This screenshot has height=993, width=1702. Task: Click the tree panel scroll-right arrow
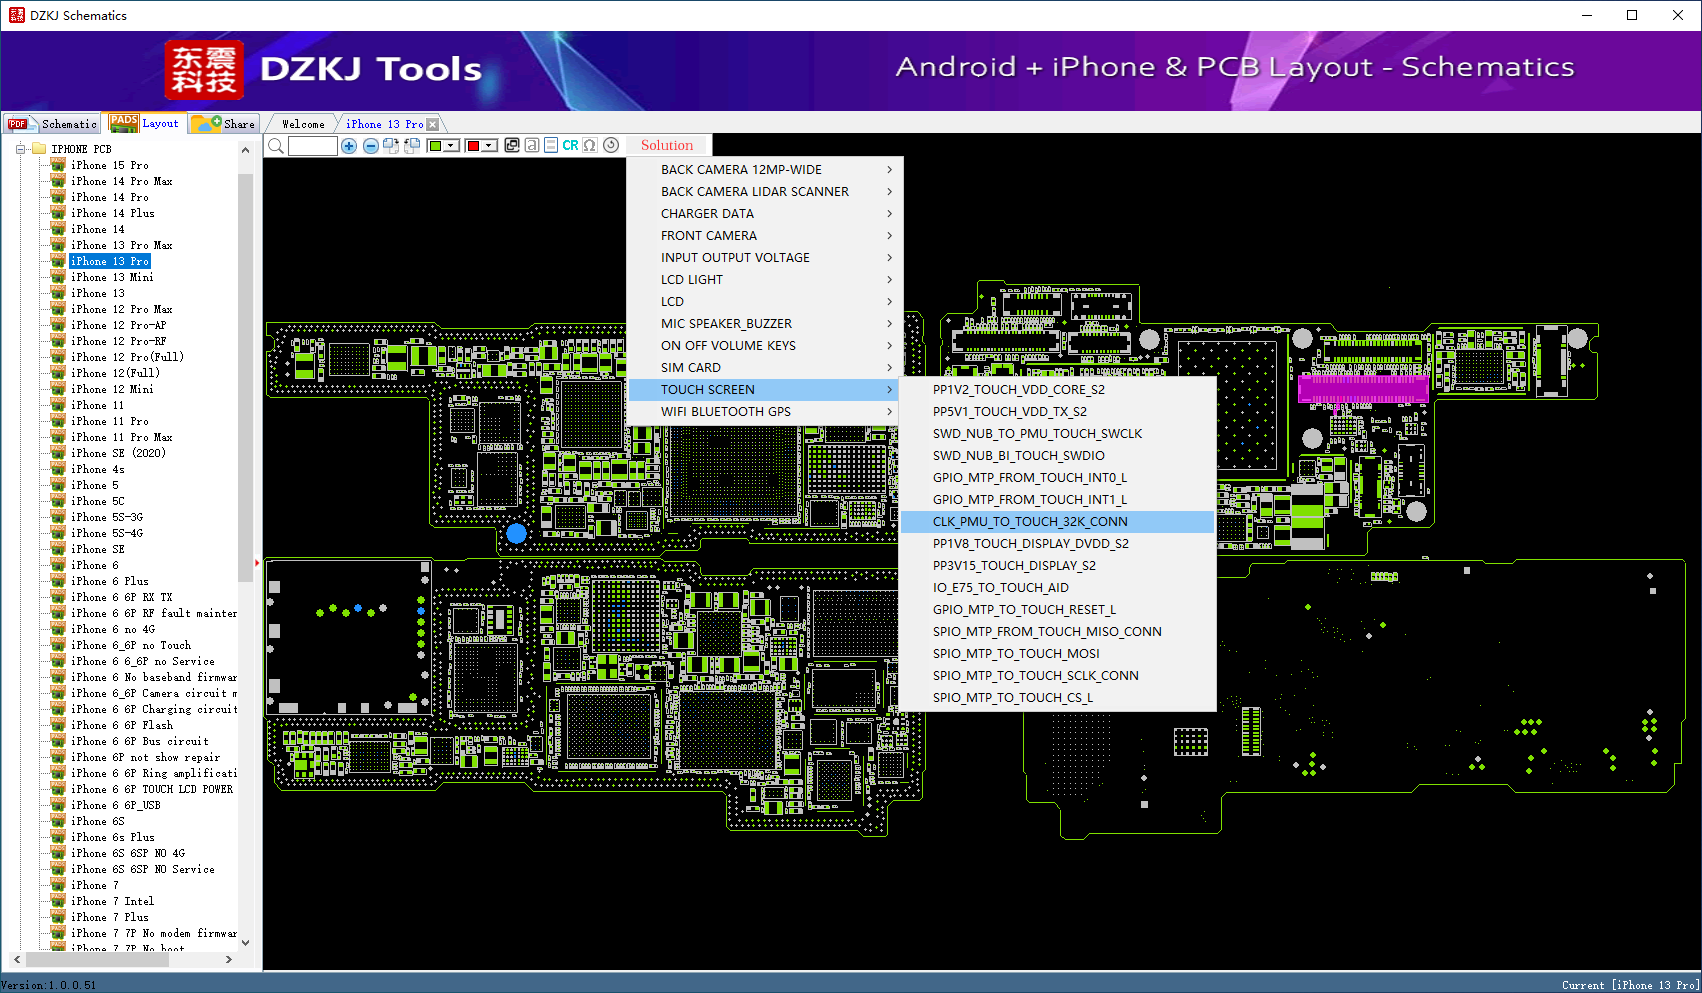coord(229,959)
